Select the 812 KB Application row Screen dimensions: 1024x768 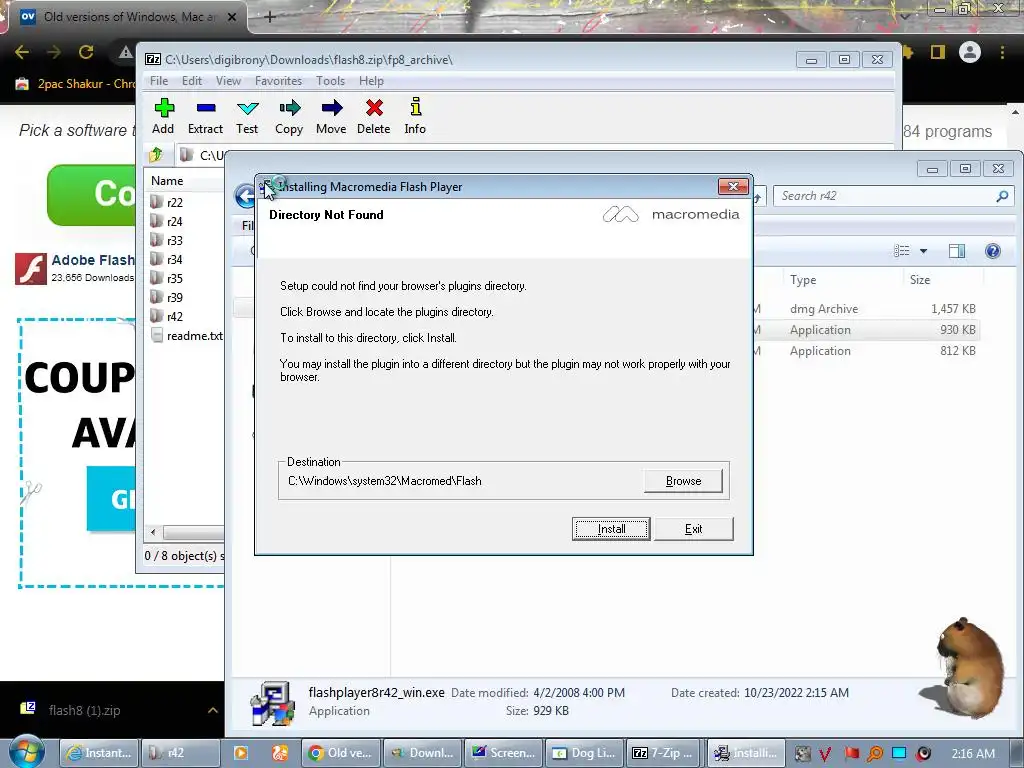click(866, 351)
